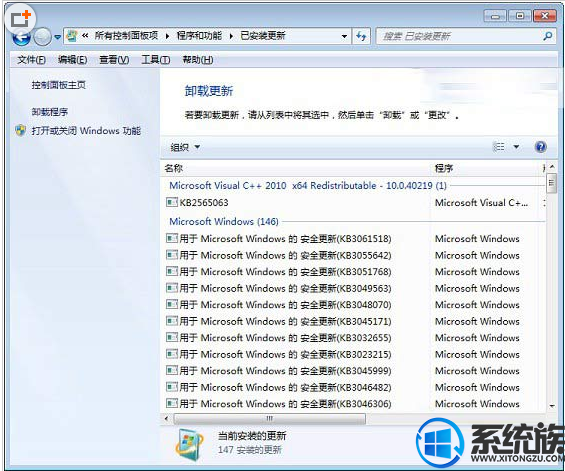Expand the view options dropdown arrow
Image resolution: width=565 pixels, height=471 pixels.
click(x=516, y=147)
